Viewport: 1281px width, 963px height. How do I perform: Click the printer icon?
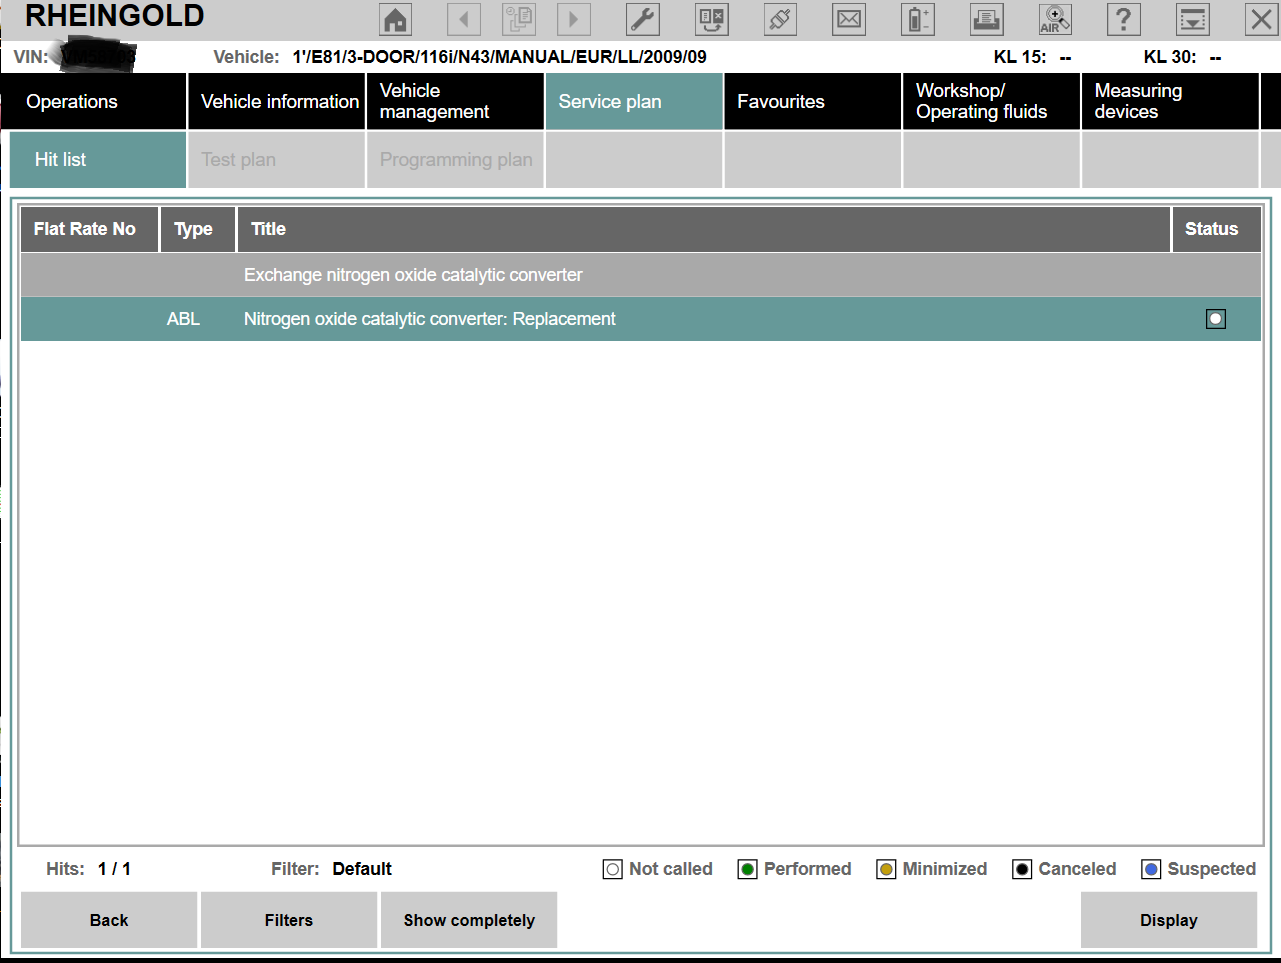coord(986,19)
